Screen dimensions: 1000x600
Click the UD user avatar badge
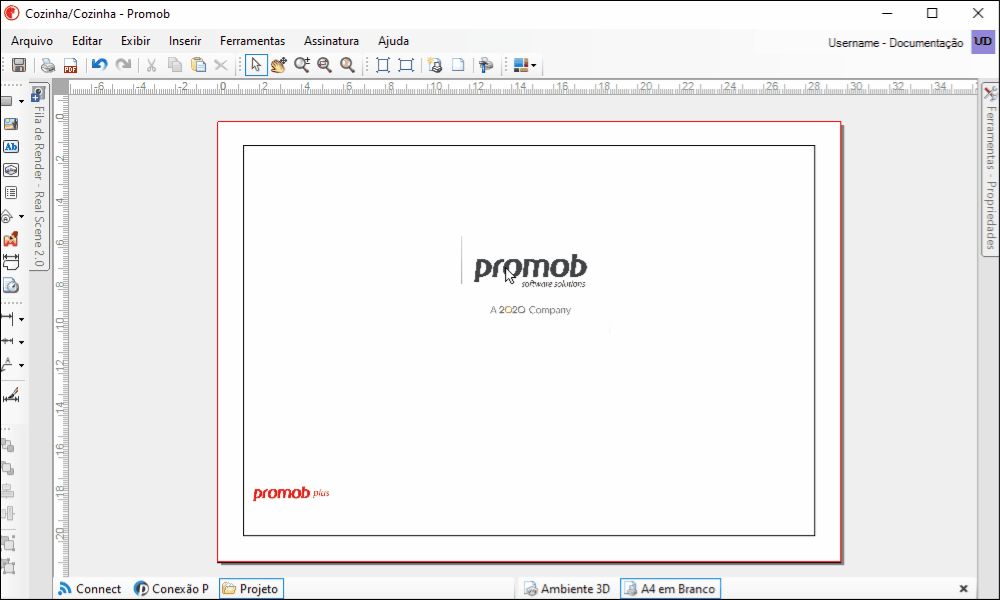(x=983, y=42)
